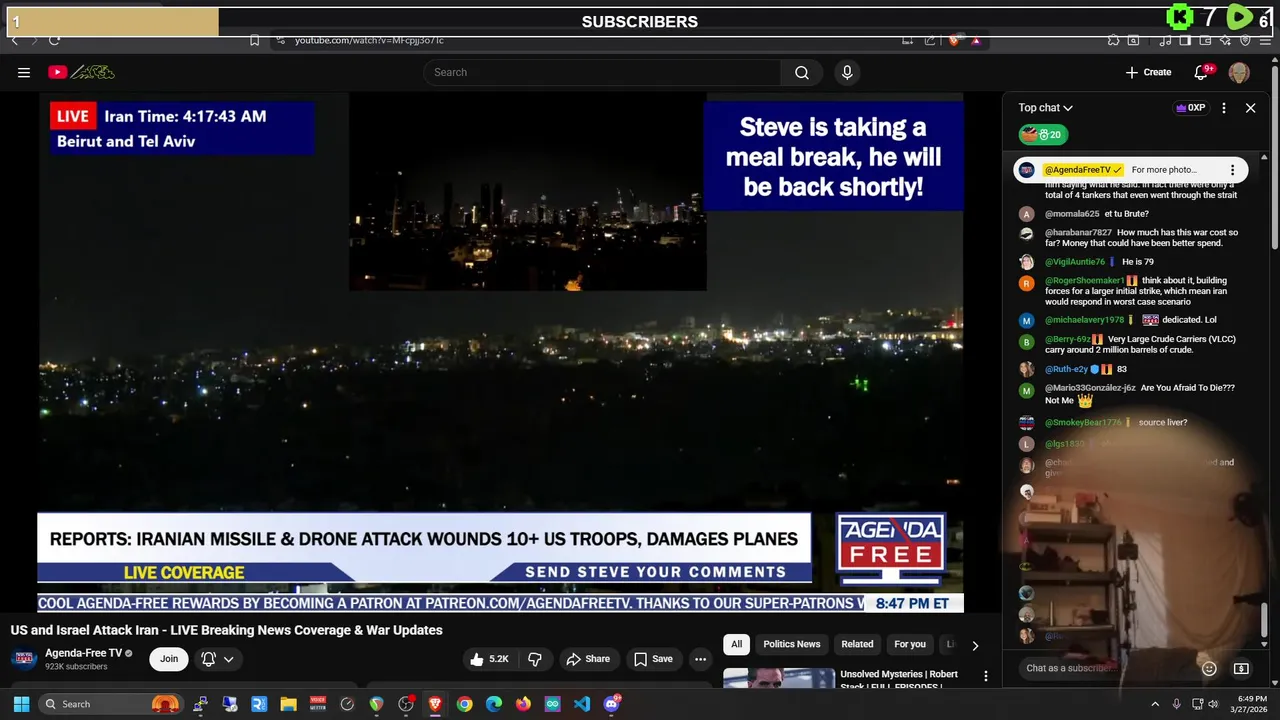
Task: Save the video to a playlist
Action: click(x=653, y=659)
